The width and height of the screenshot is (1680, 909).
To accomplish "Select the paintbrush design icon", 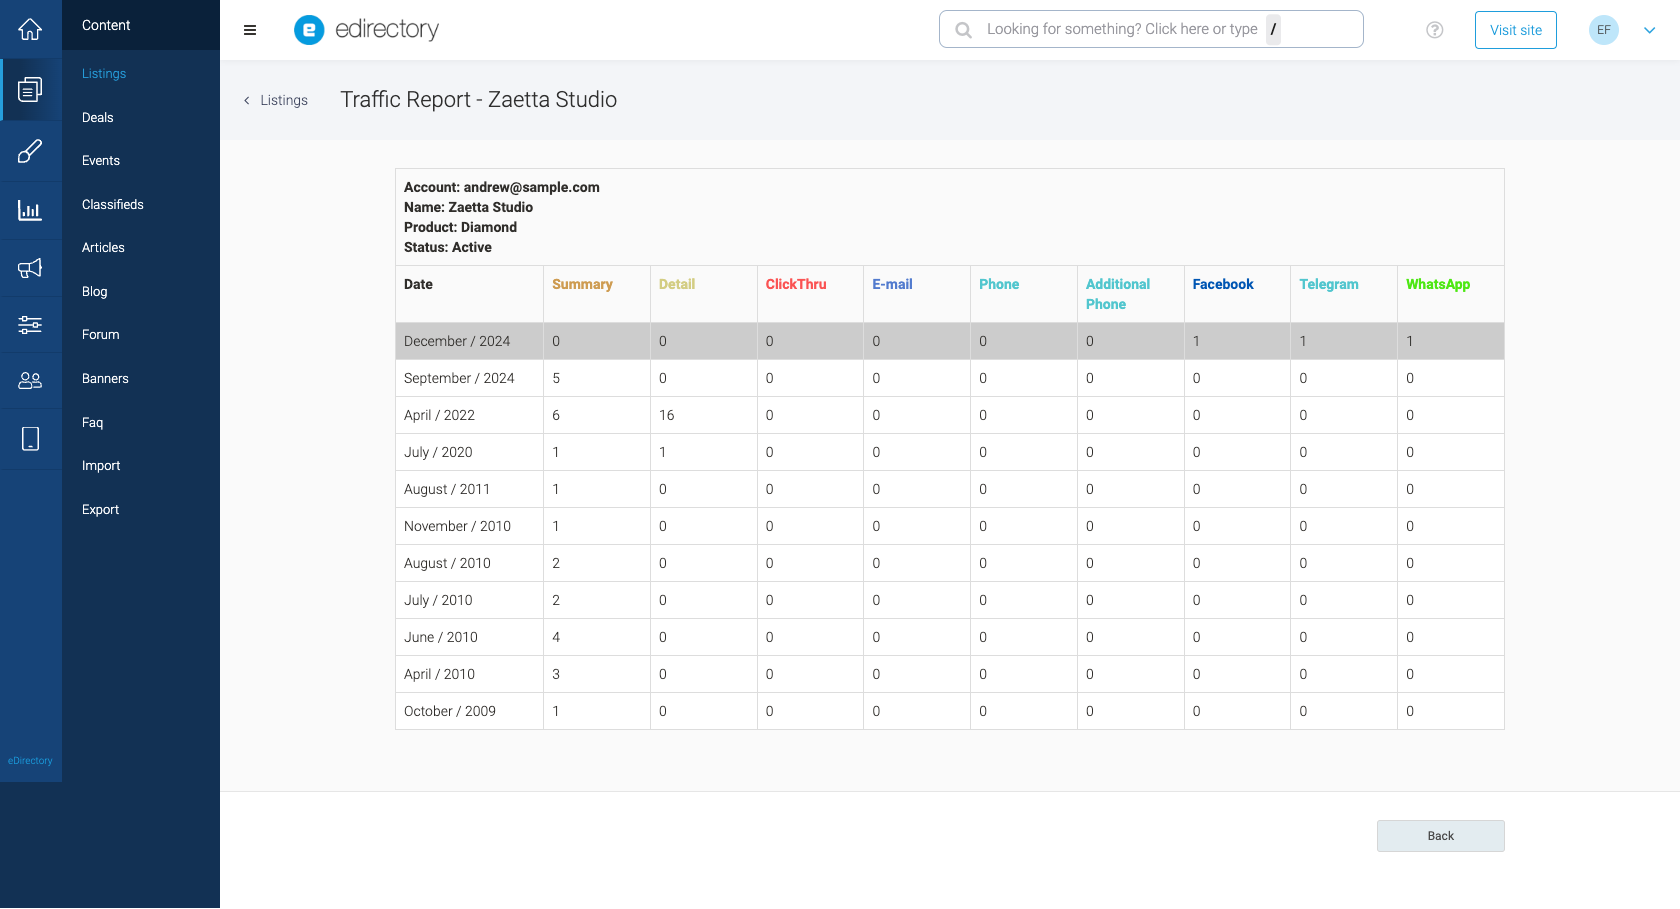I will click(30, 151).
